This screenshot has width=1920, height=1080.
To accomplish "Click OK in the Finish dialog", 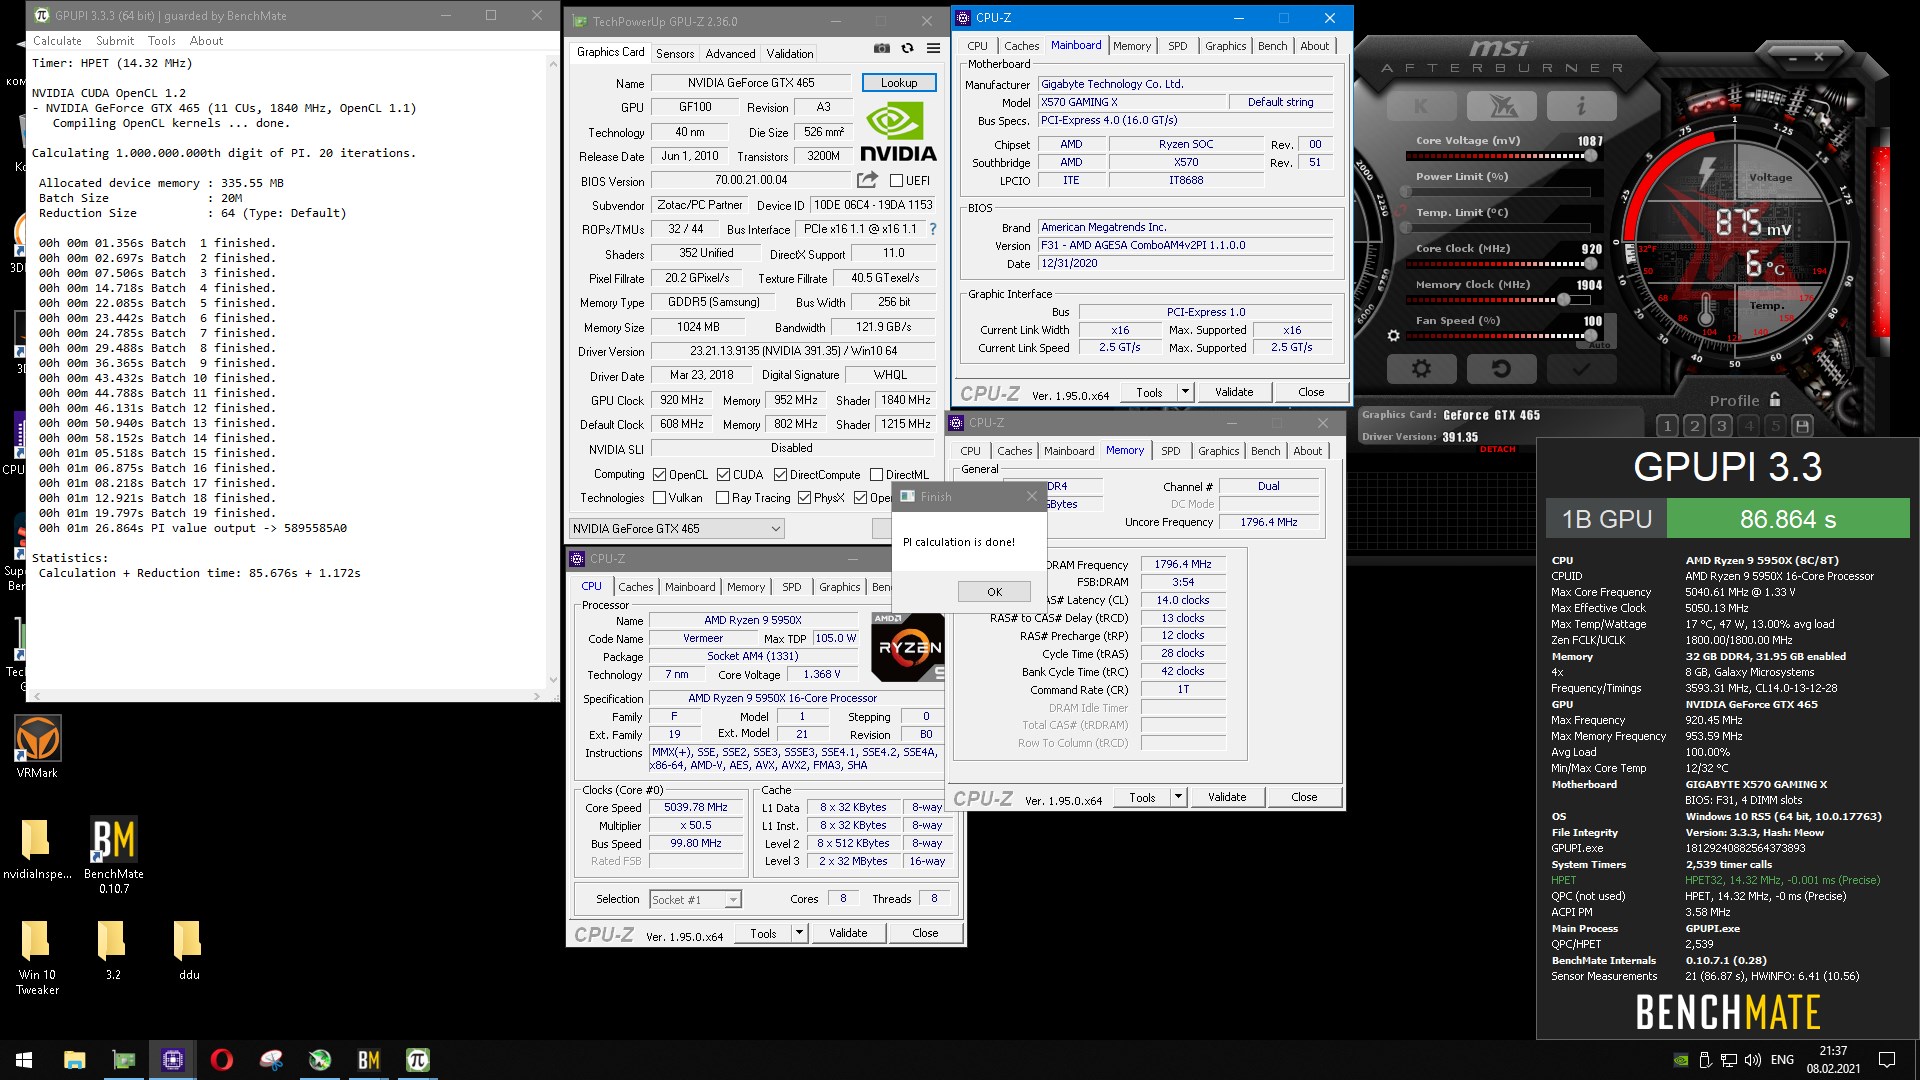I will [994, 592].
